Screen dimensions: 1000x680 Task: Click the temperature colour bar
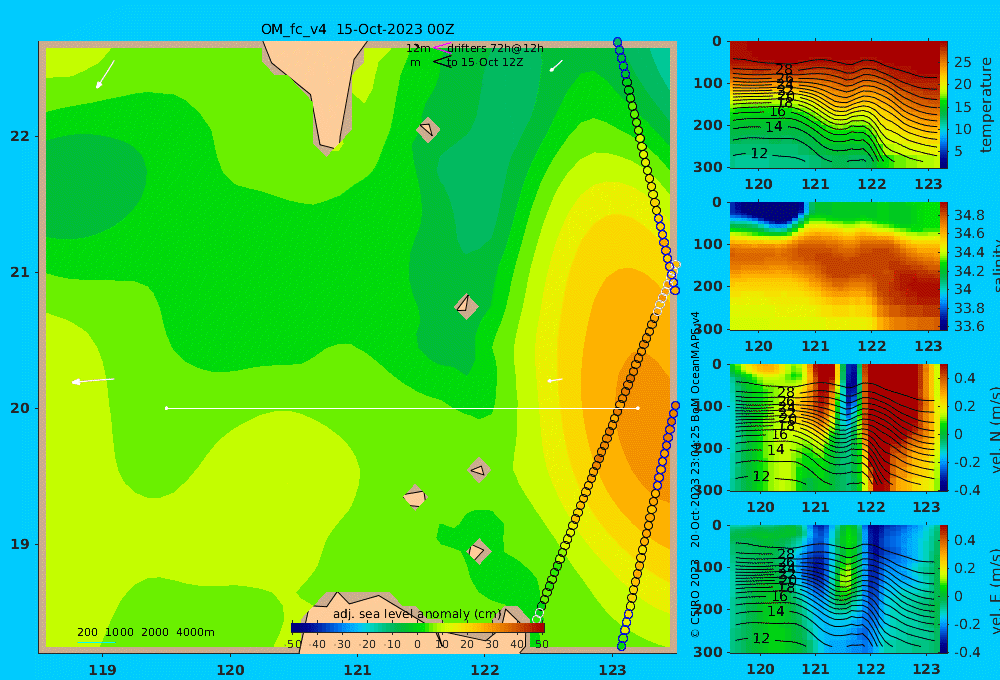pos(944,105)
